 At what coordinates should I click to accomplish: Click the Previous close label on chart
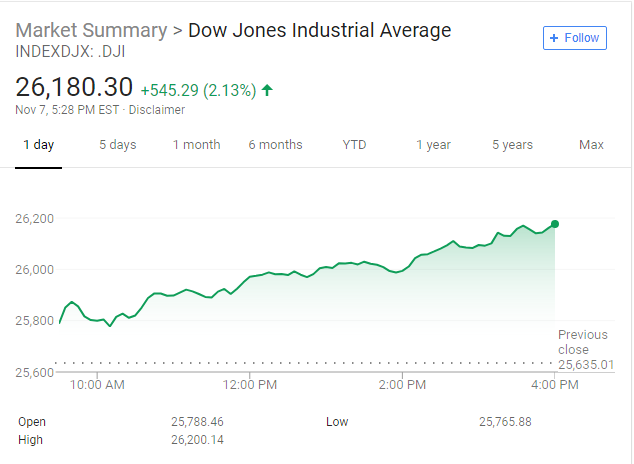[583, 342]
